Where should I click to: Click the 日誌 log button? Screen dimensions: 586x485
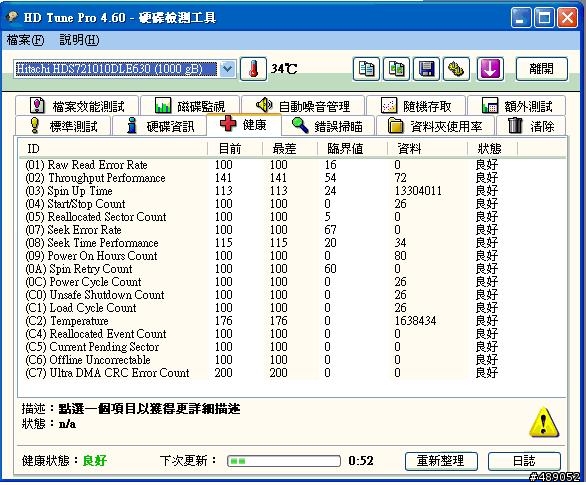524,461
